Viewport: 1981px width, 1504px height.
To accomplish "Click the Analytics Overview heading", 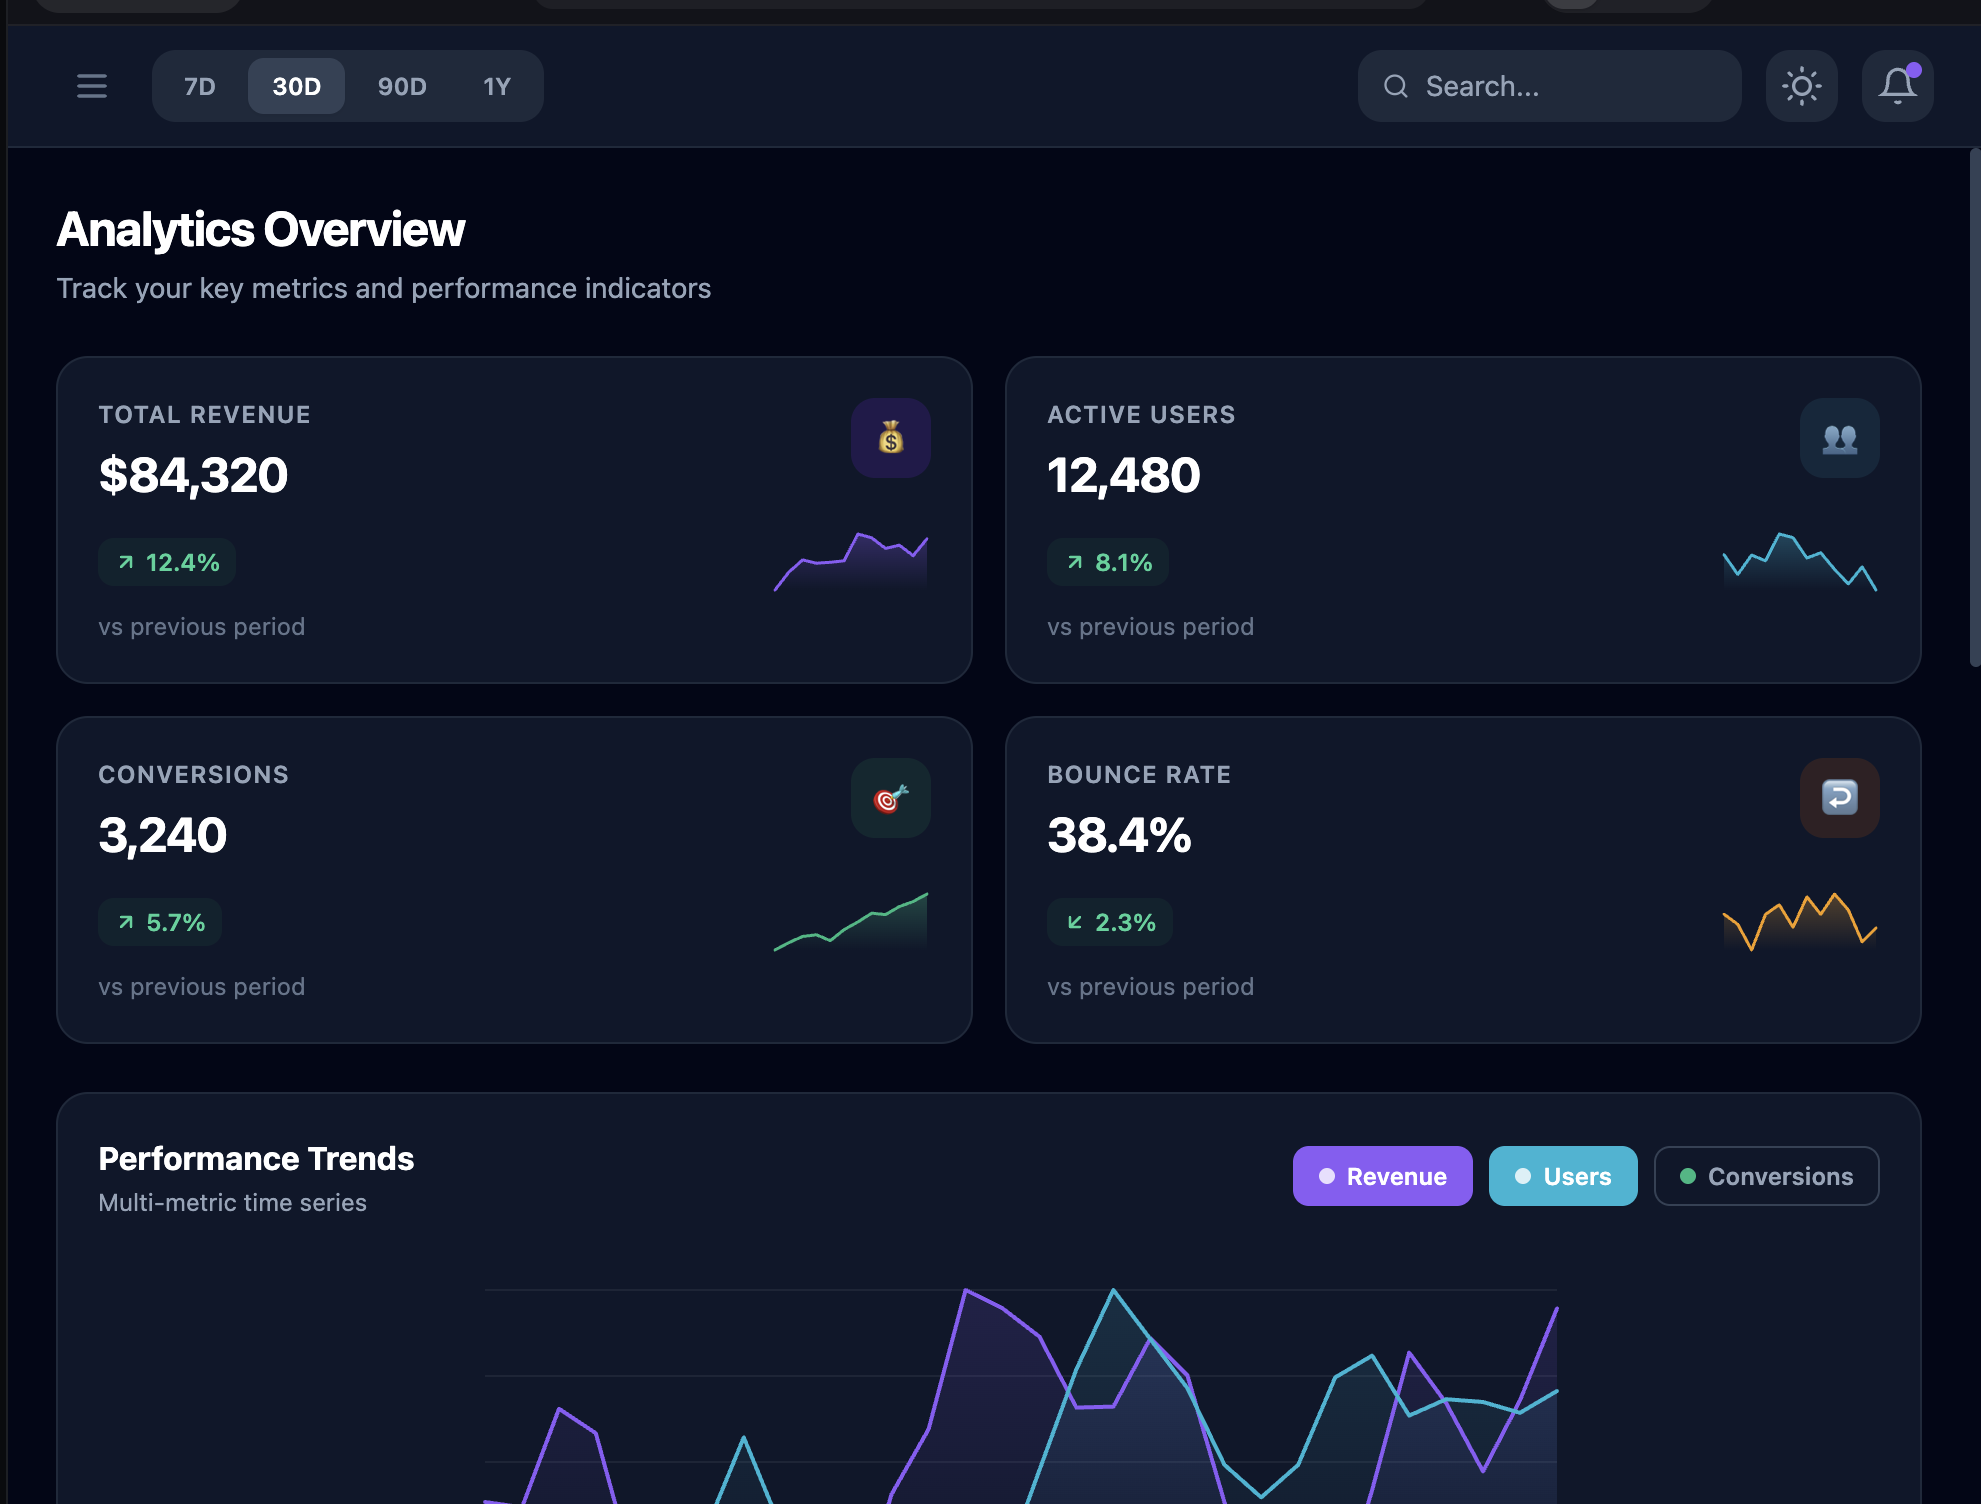I will [261, 230].
